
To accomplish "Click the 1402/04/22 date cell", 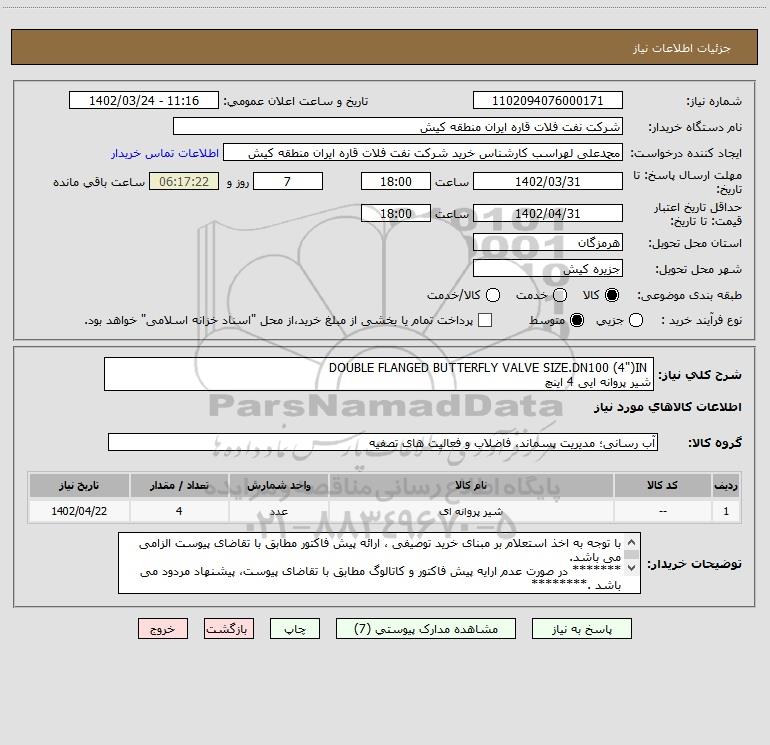I will tap(79, 511).
